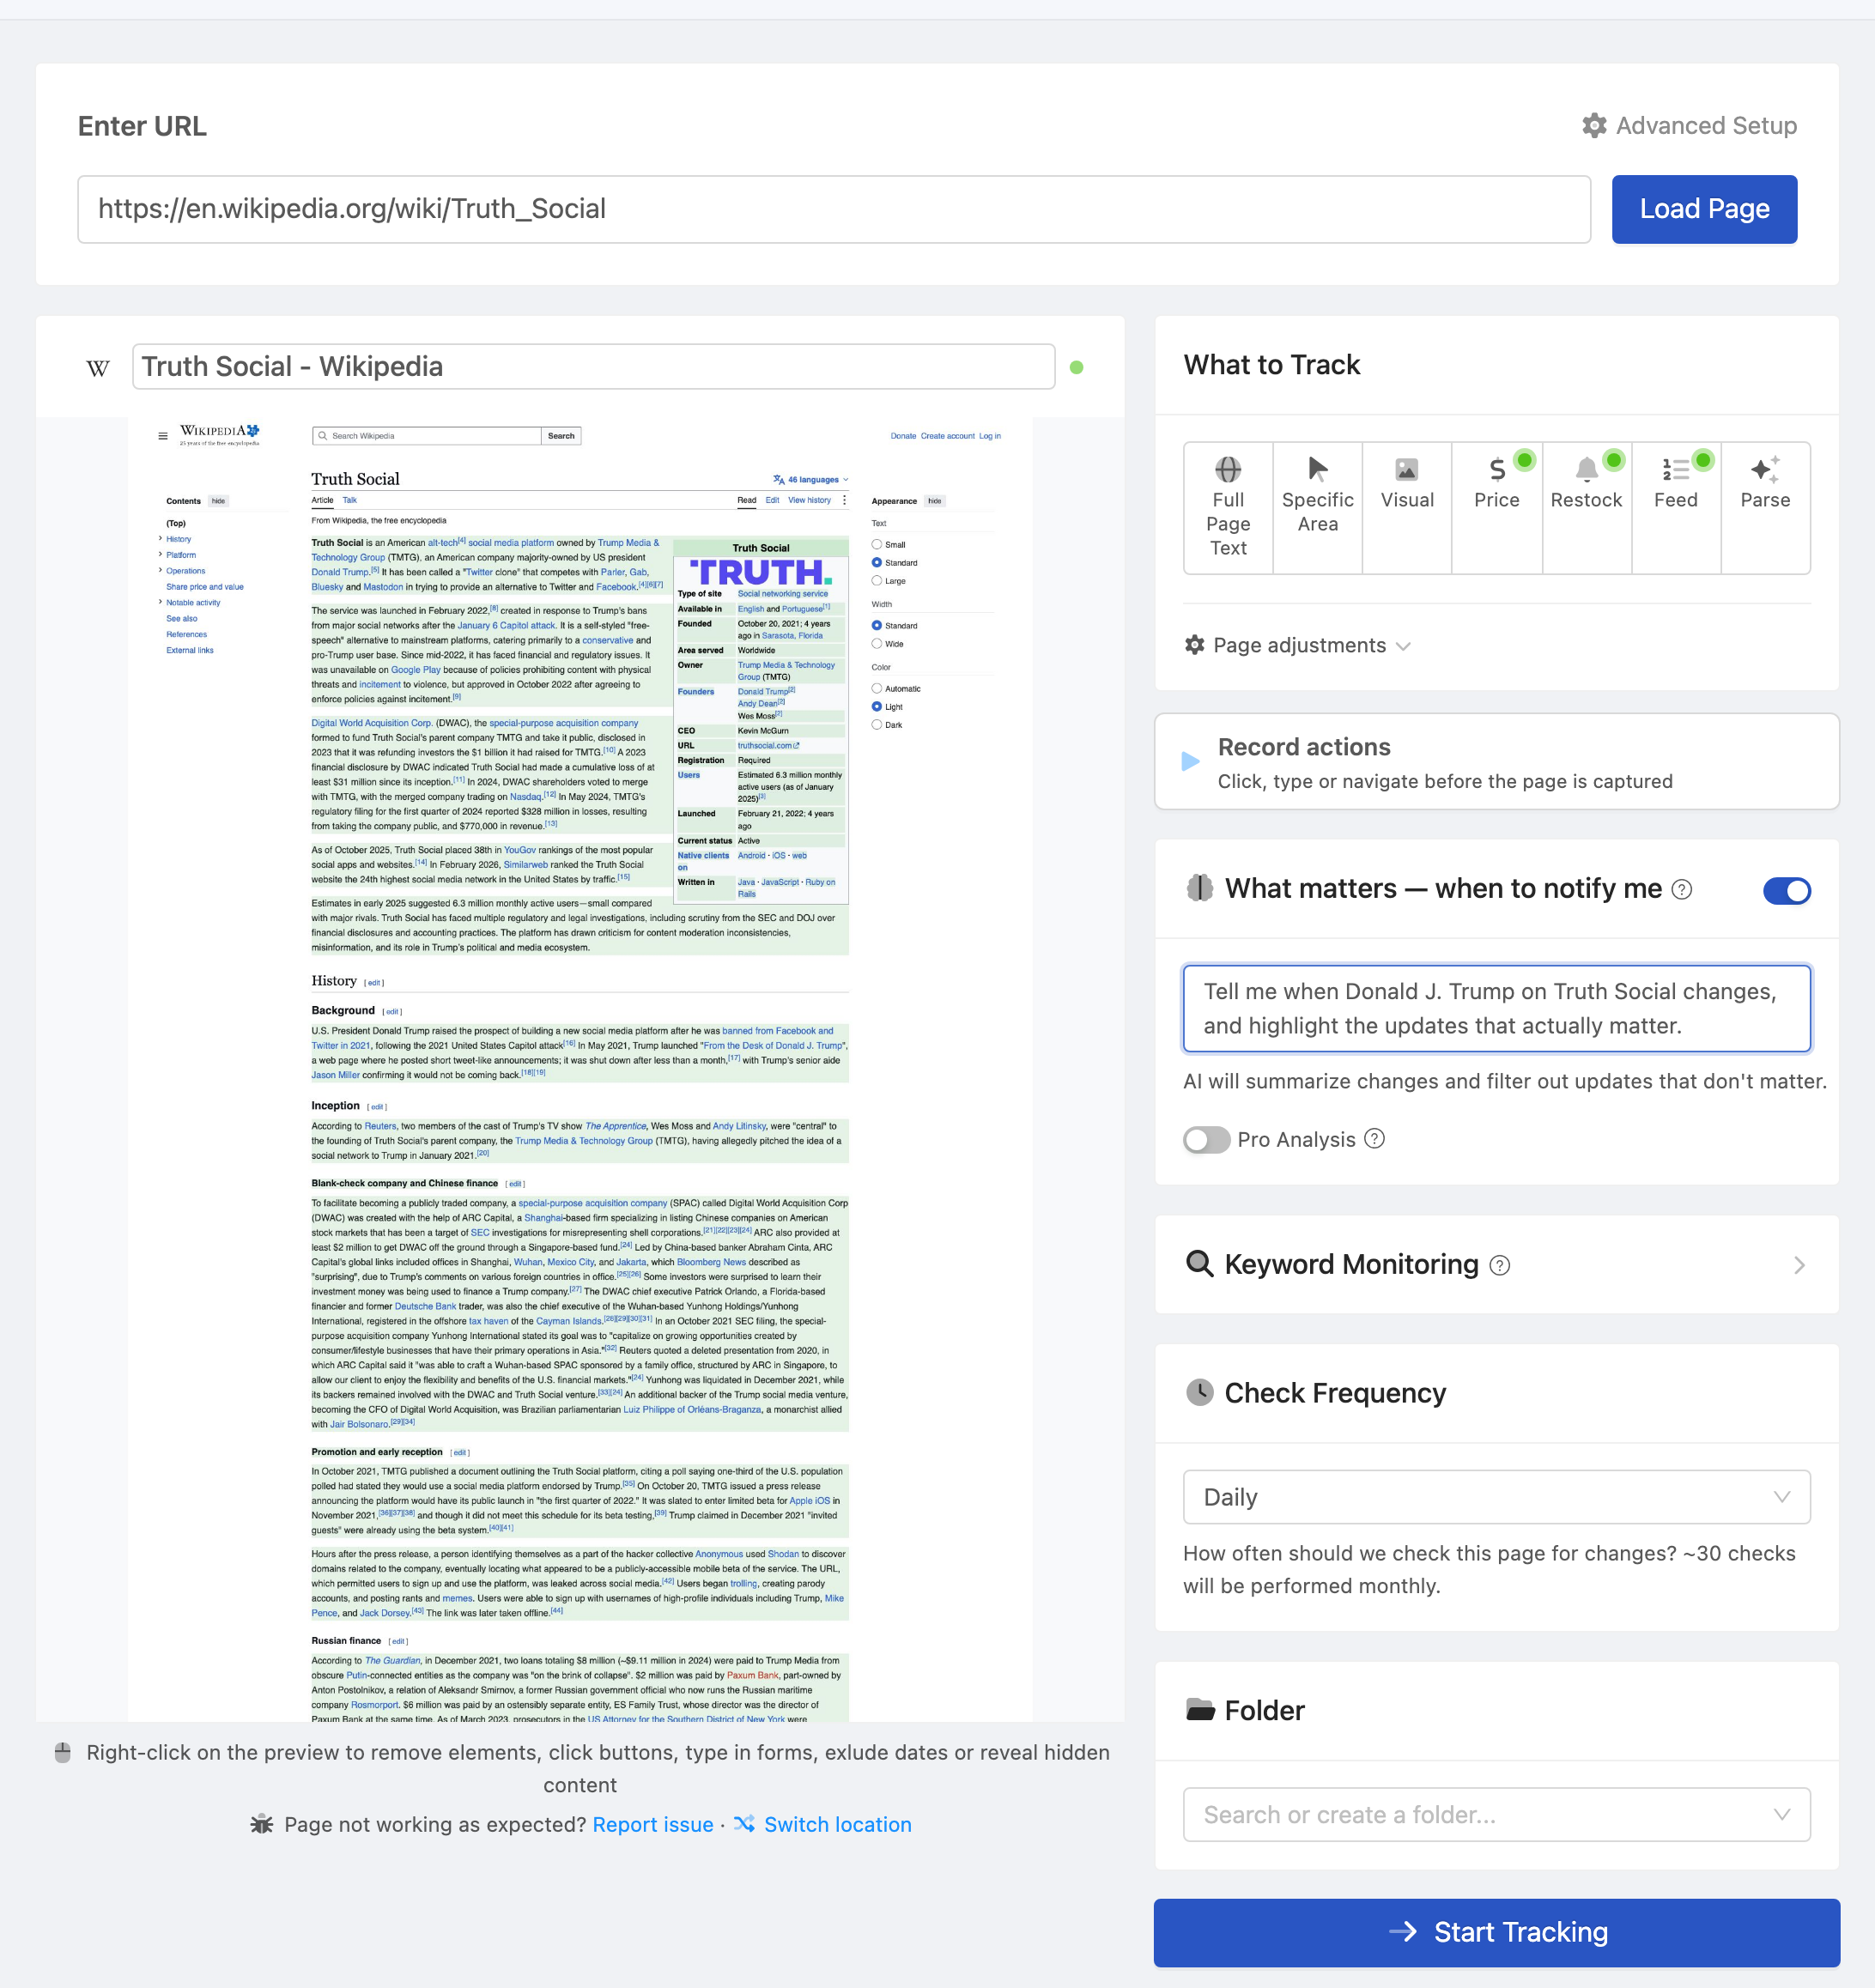Open the more options menu in preview

click(x=844, y=500)
